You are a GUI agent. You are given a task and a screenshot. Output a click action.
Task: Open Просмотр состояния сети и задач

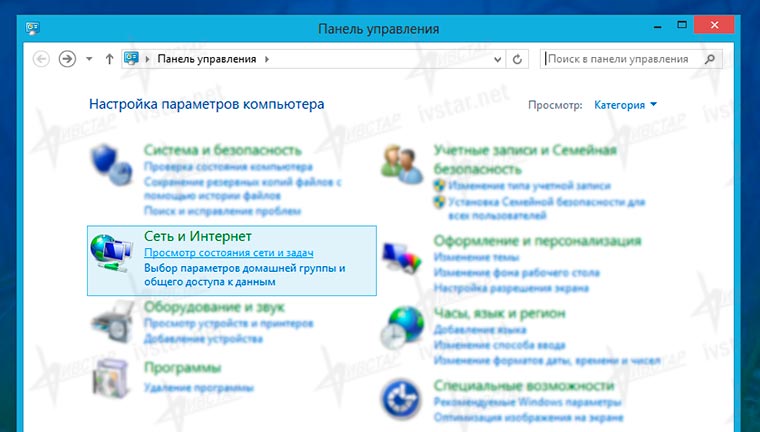click(229, 253)
